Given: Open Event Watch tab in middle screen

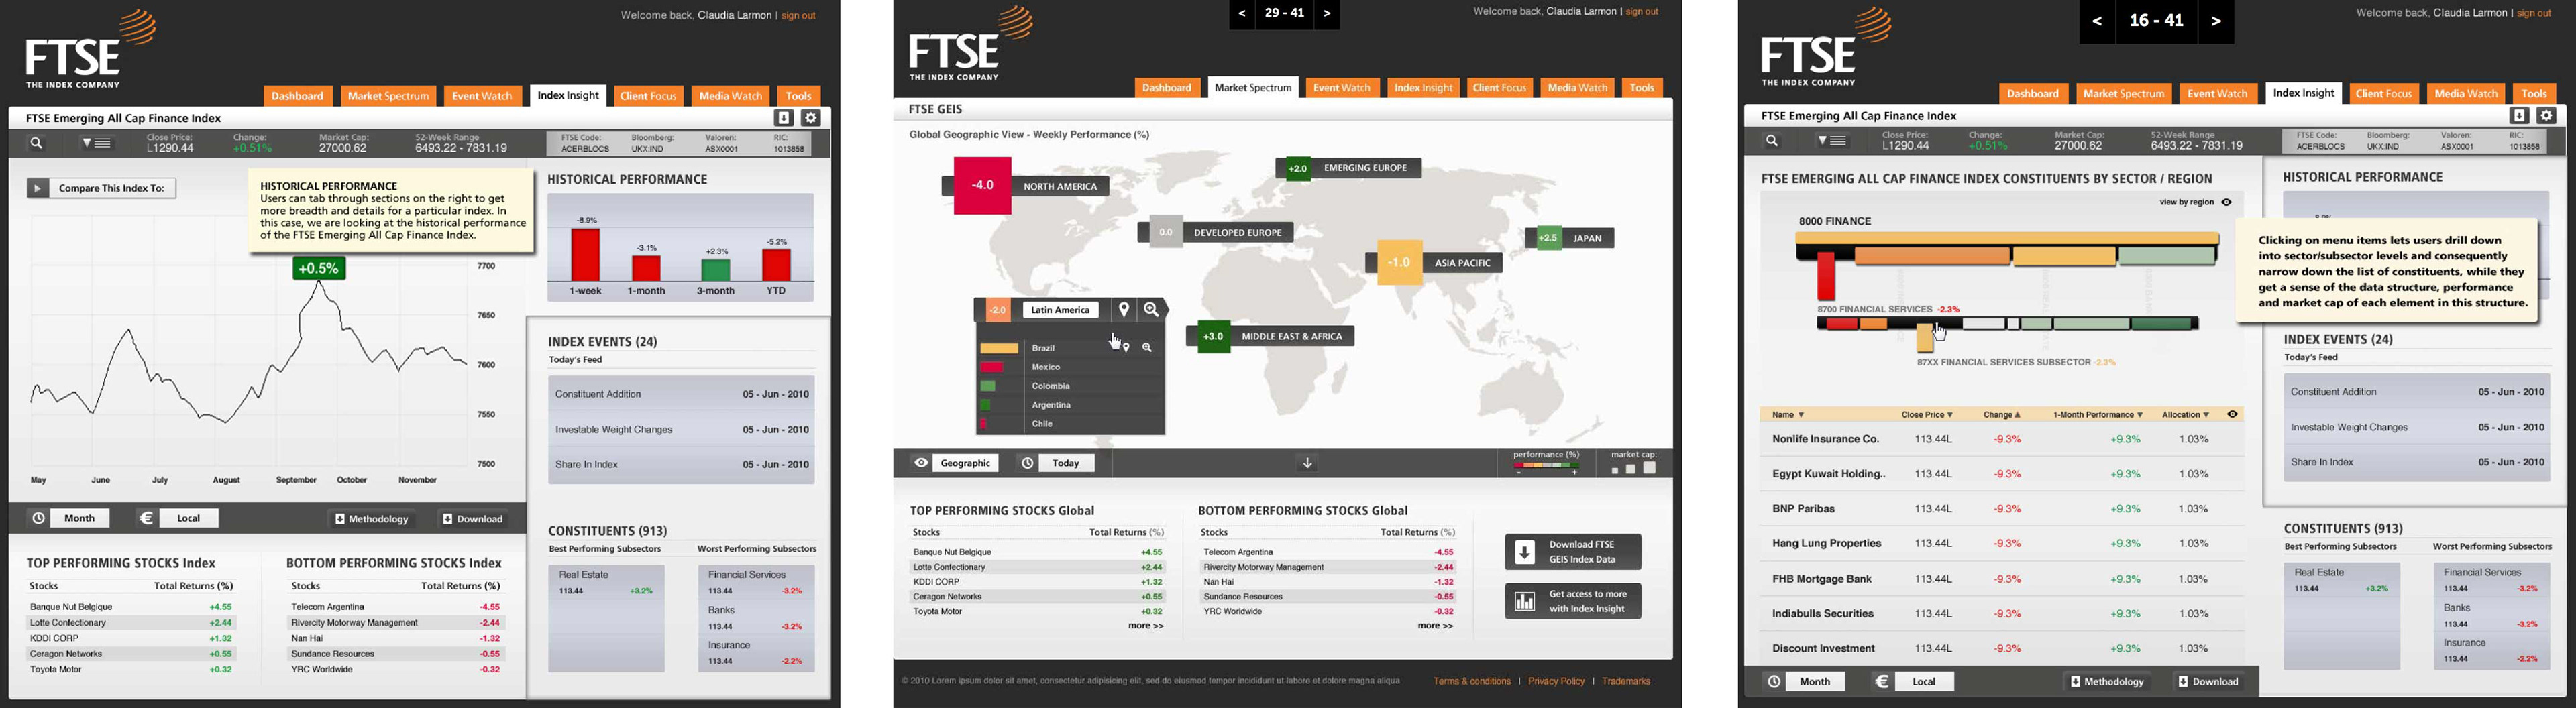Looking at the screenshot, I should [x=1341, y=88].
